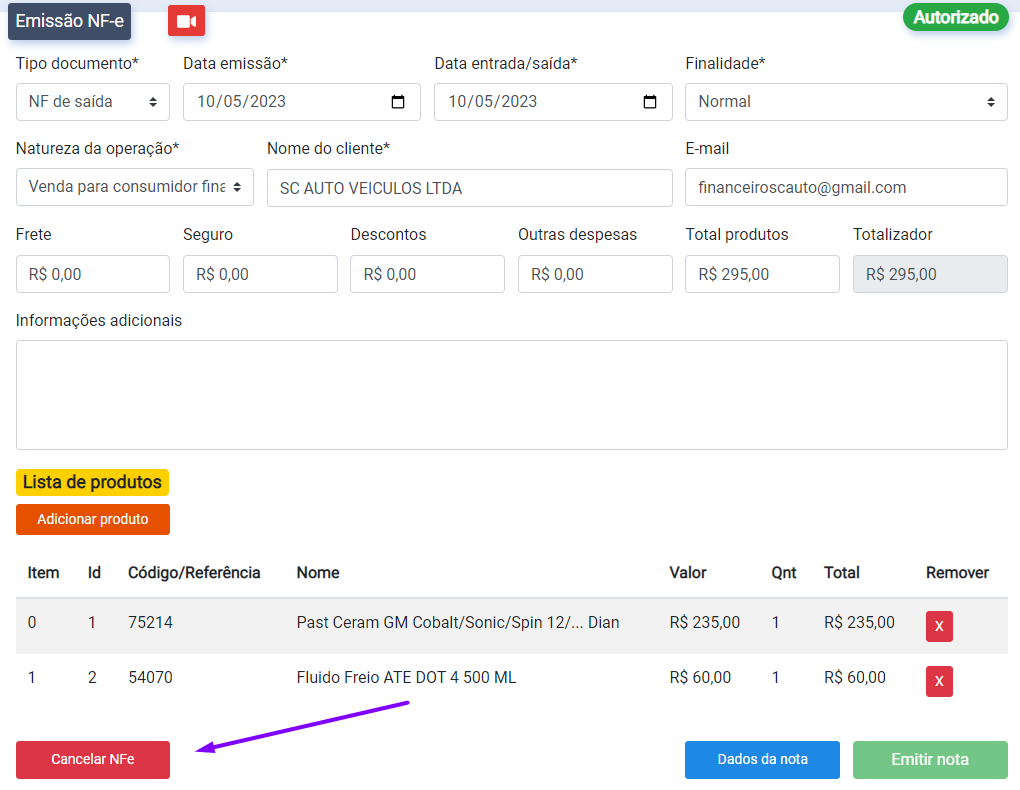Click the Autorizado status badge
Screen dimensions: 1020x790
[955, 18]
